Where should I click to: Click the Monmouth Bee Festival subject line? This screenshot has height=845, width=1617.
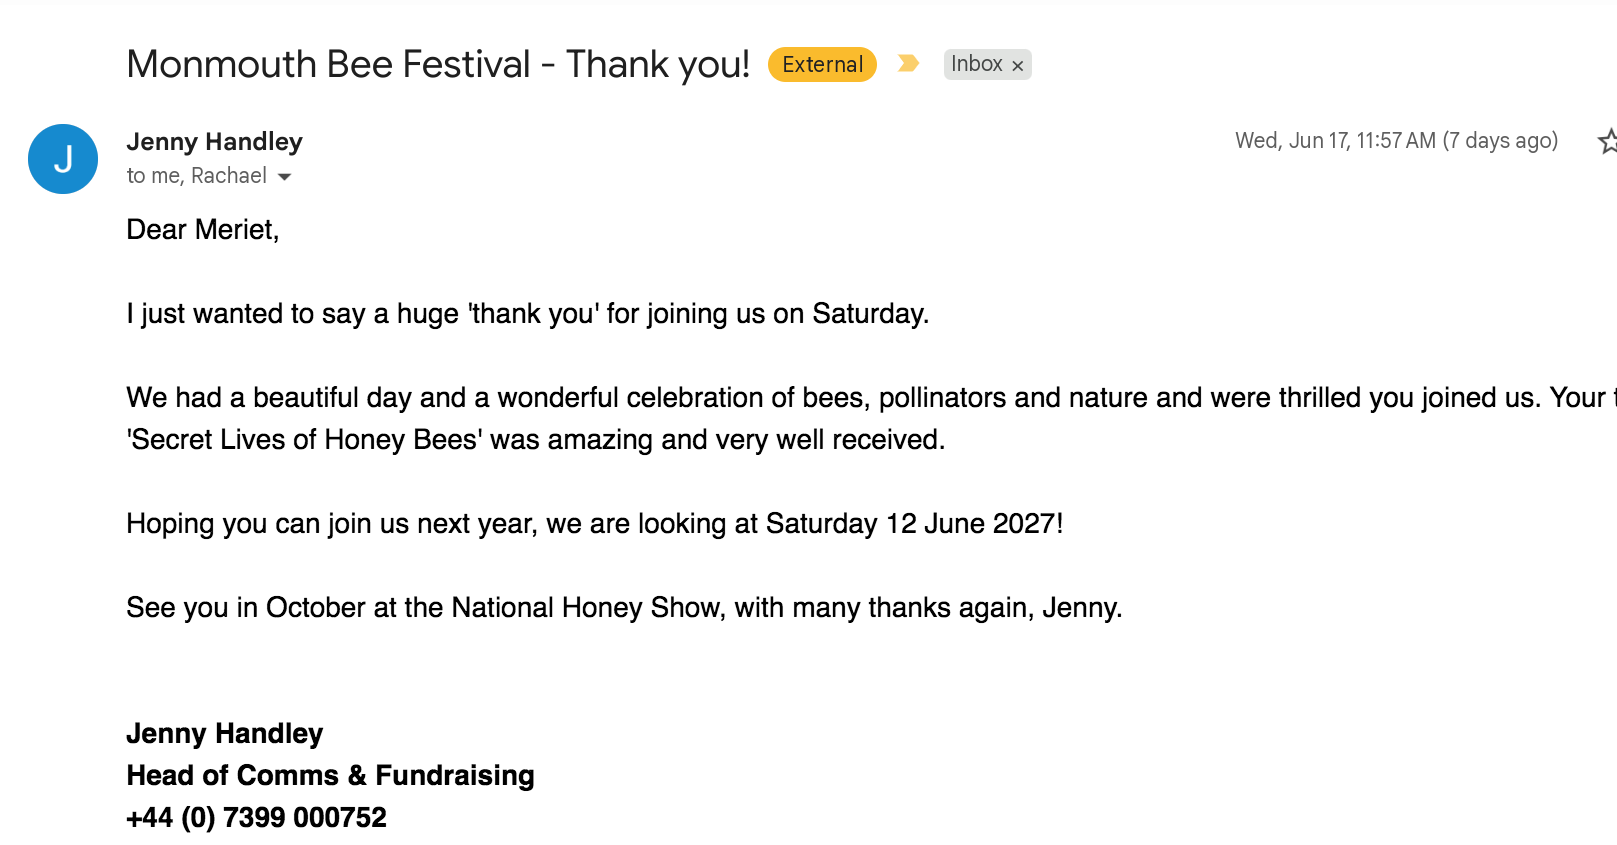pos(438,64)
